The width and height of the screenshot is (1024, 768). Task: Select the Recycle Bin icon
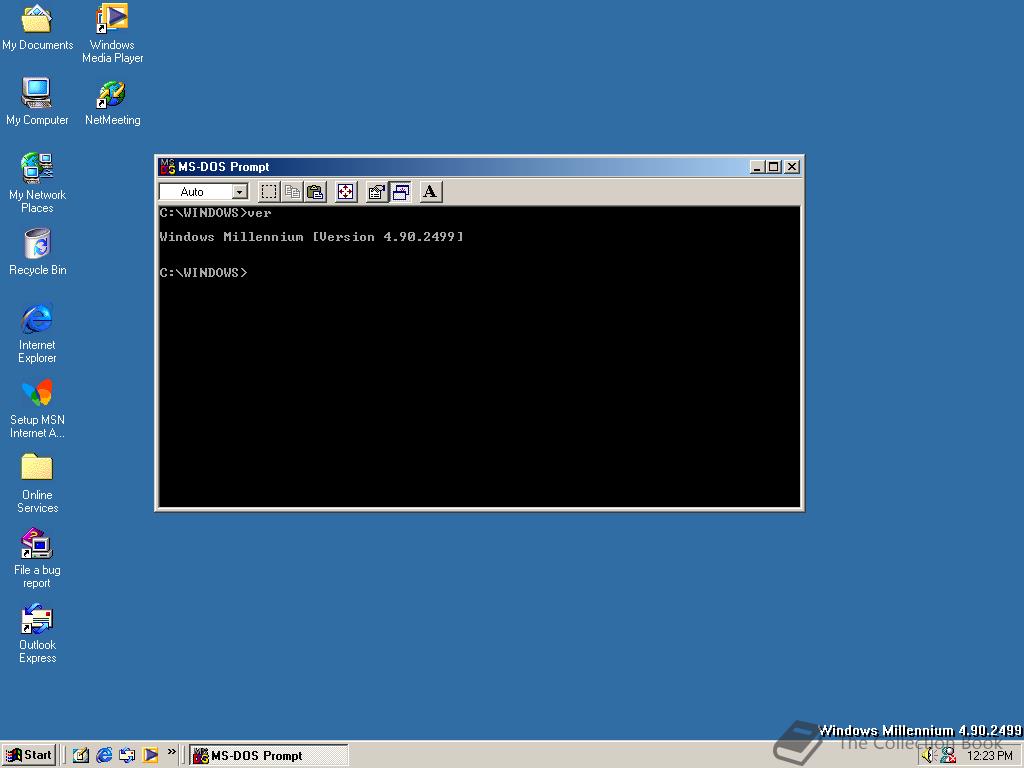click(37, 252)
